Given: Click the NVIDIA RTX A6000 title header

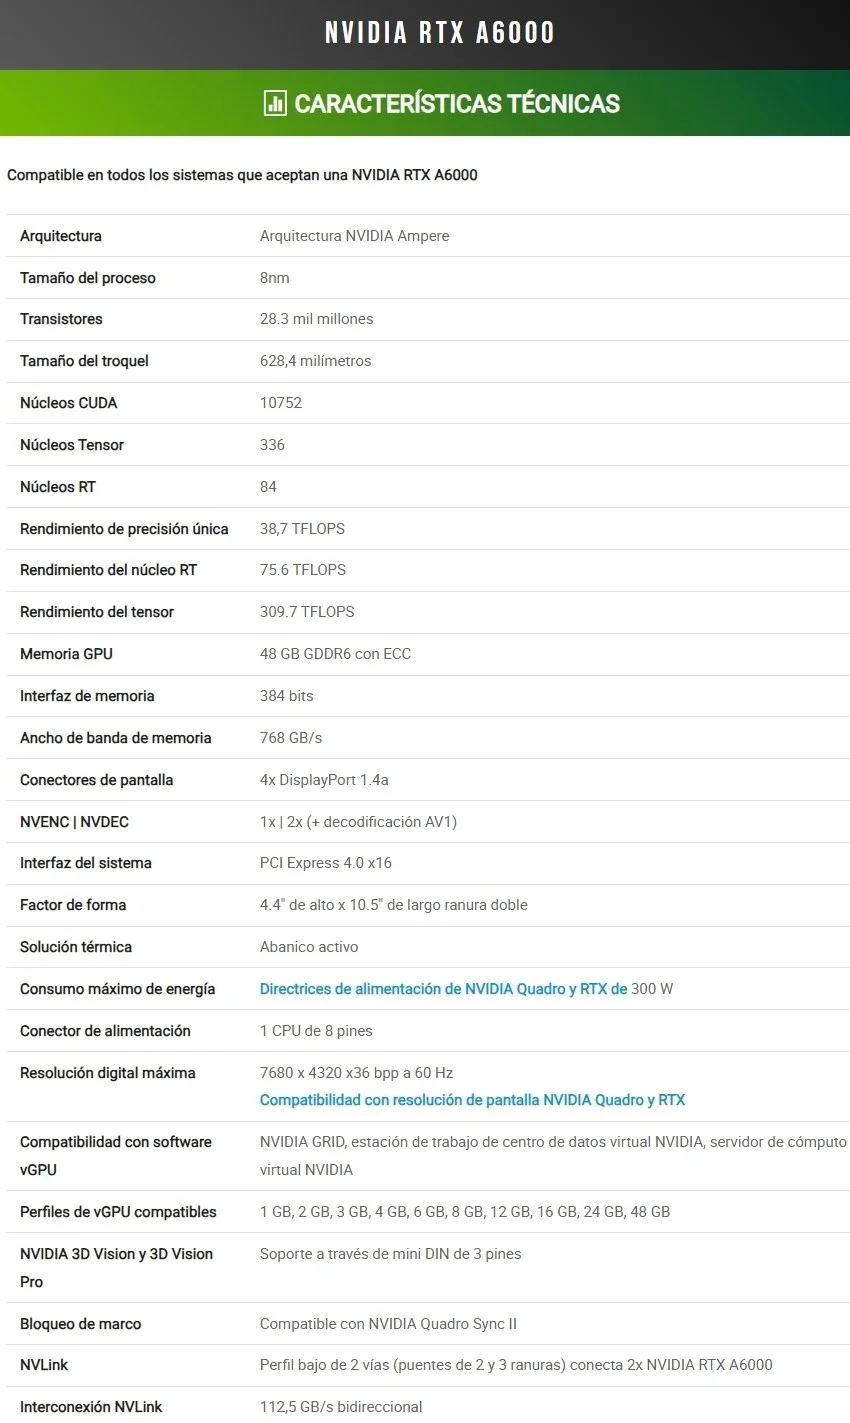Looking at the screenshot, I should [439, 33].
